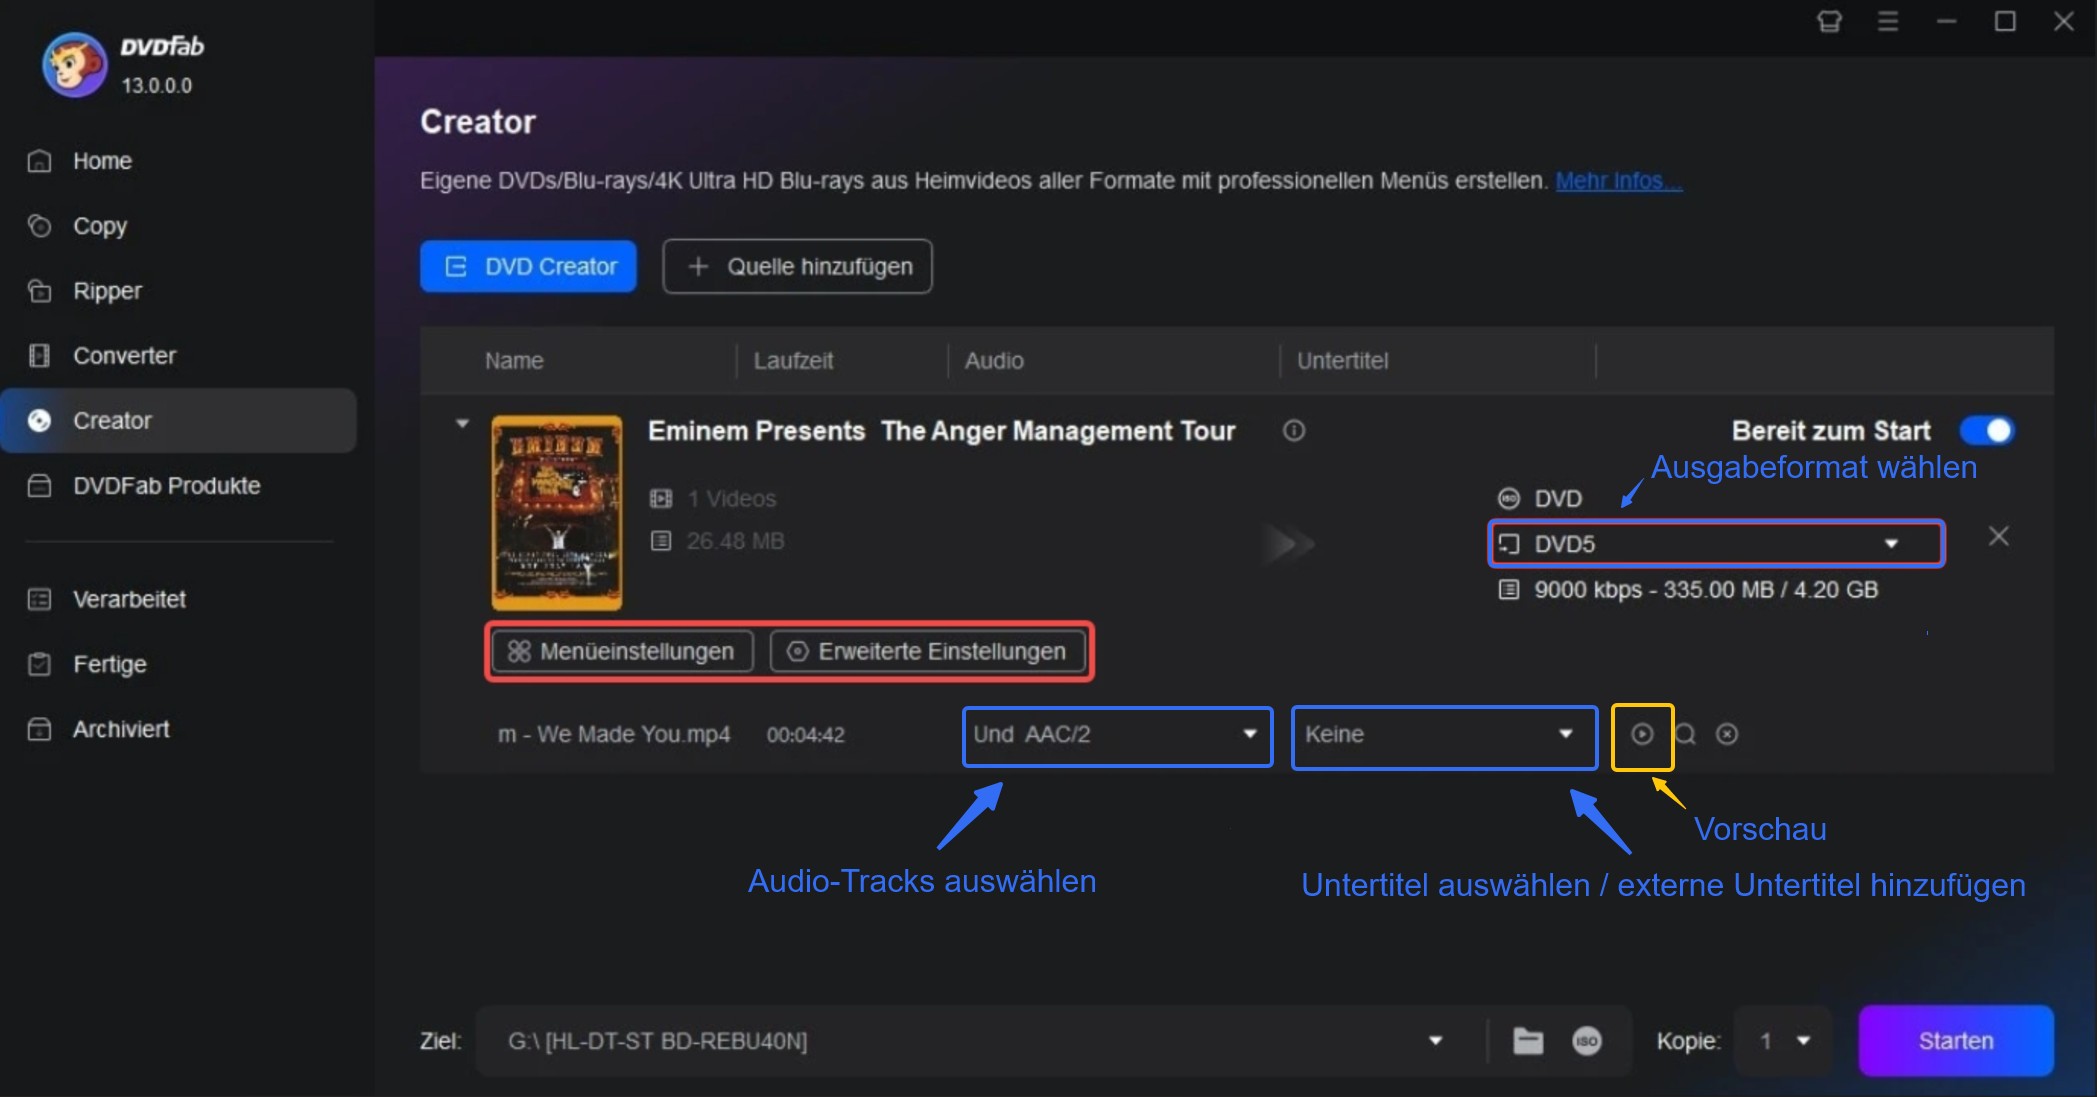
Task: Click the preview playback icon
Action: point(1642,734)
